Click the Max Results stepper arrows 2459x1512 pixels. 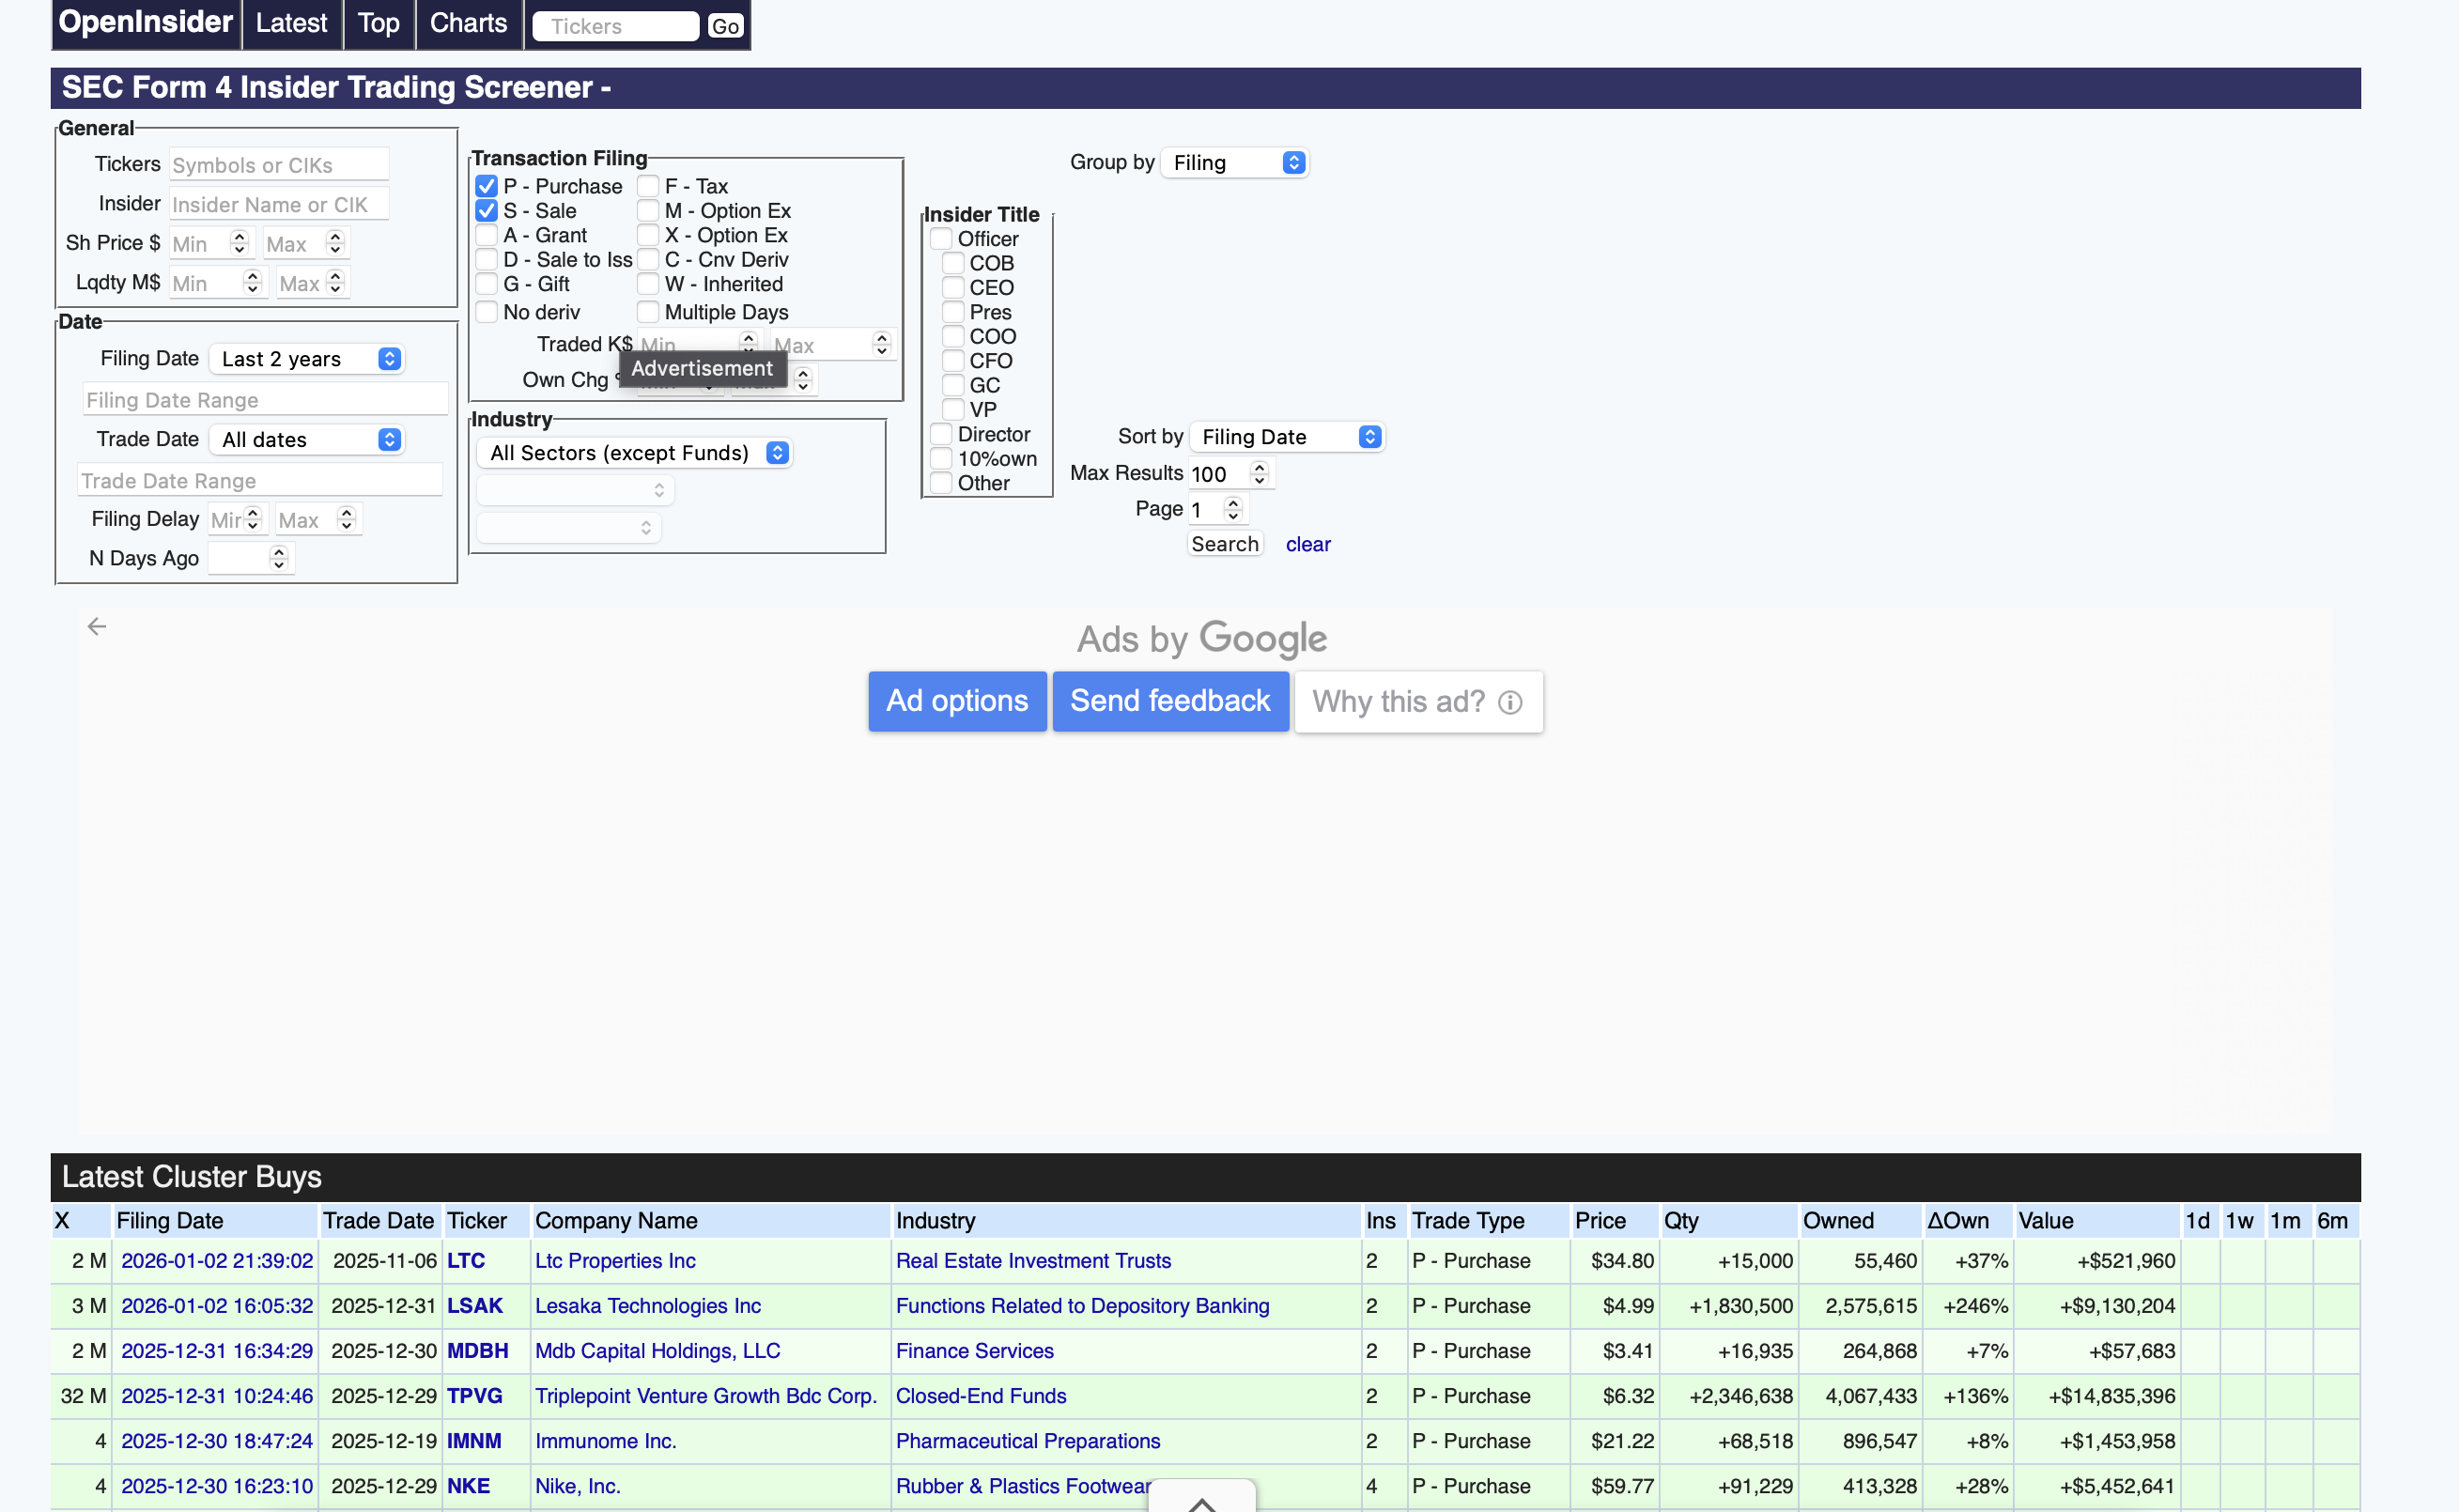pyautogui.click(x=1259, y=474)
